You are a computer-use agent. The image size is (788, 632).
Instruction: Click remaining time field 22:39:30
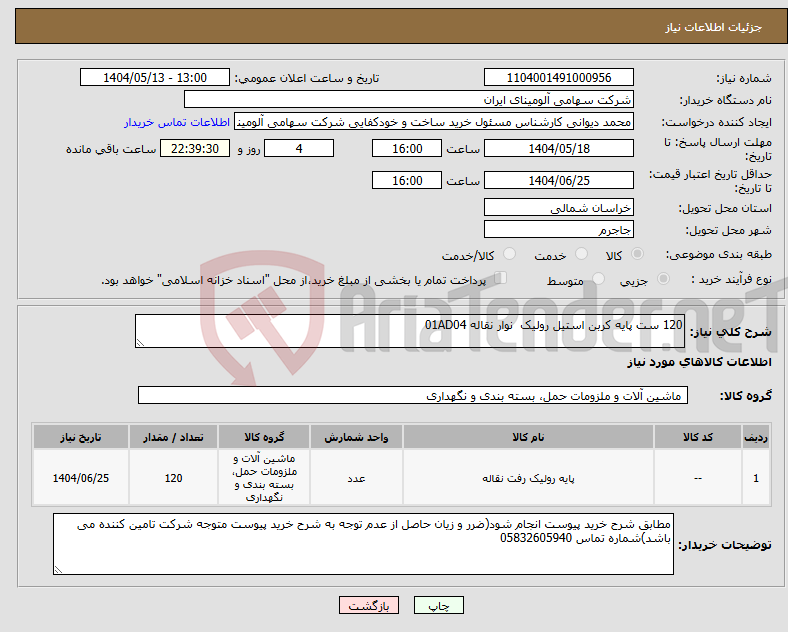[x=195, y=149]
